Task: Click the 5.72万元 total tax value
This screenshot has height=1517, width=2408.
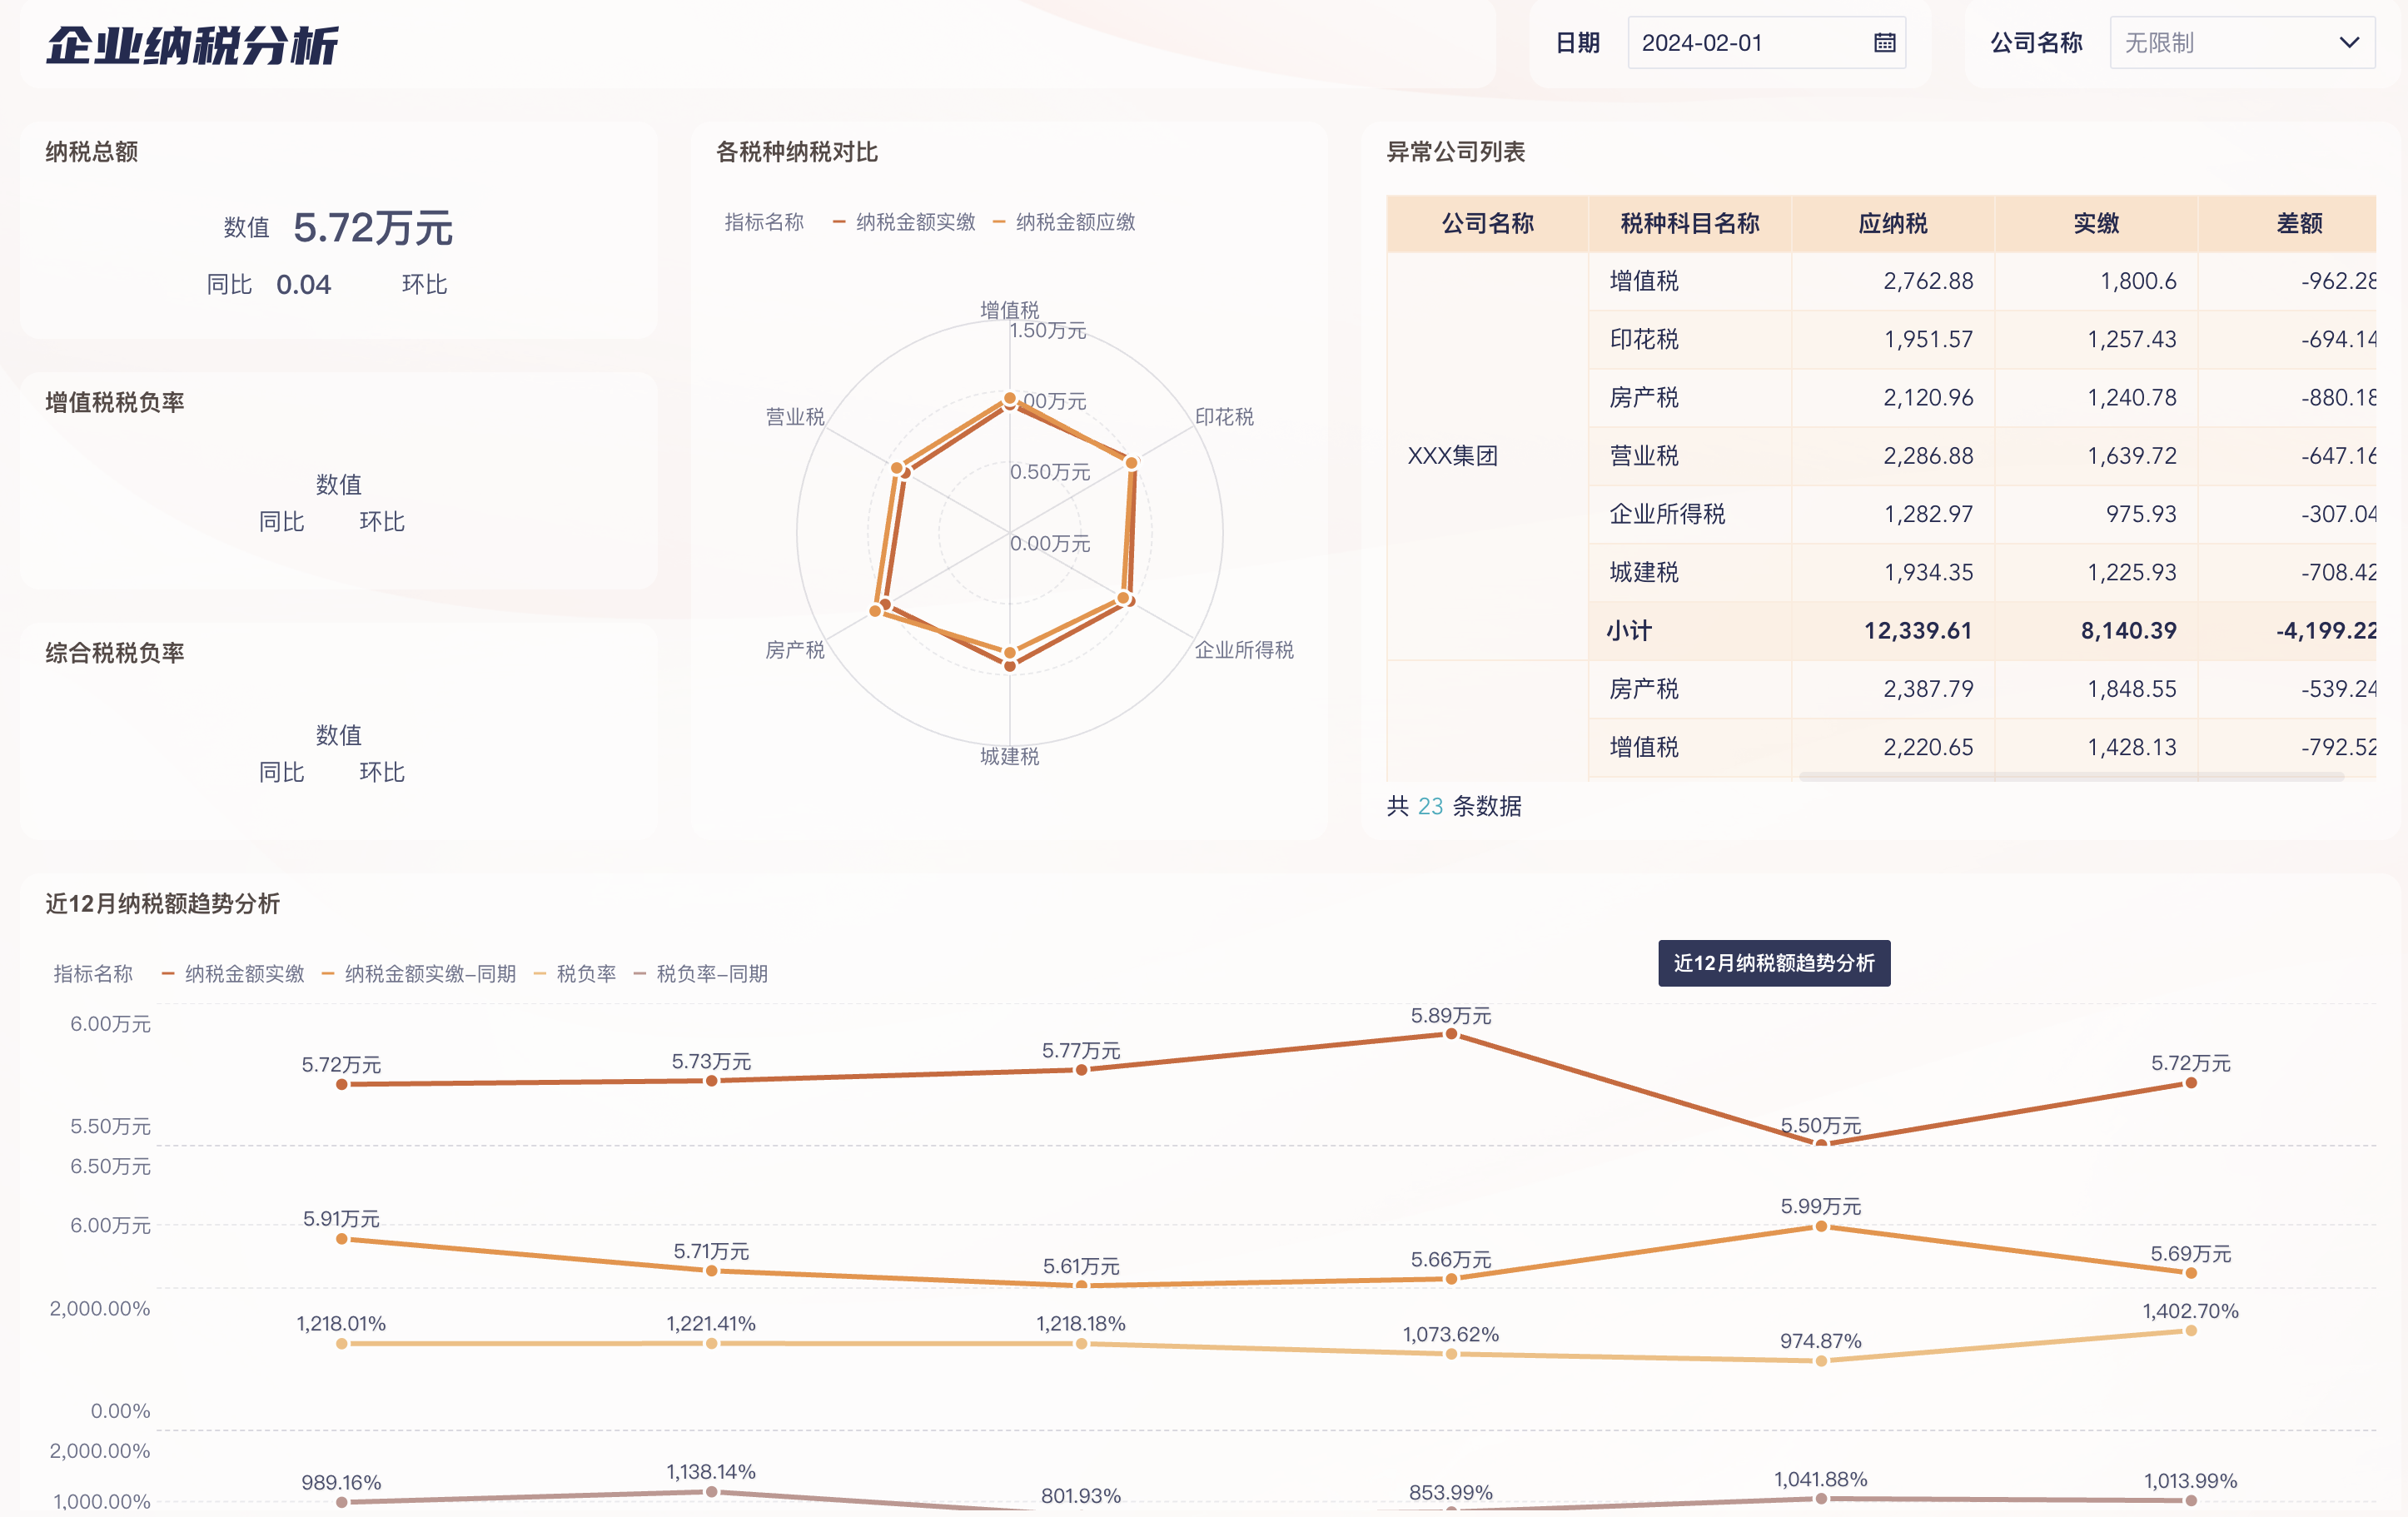Action: [x=373, y=228]
